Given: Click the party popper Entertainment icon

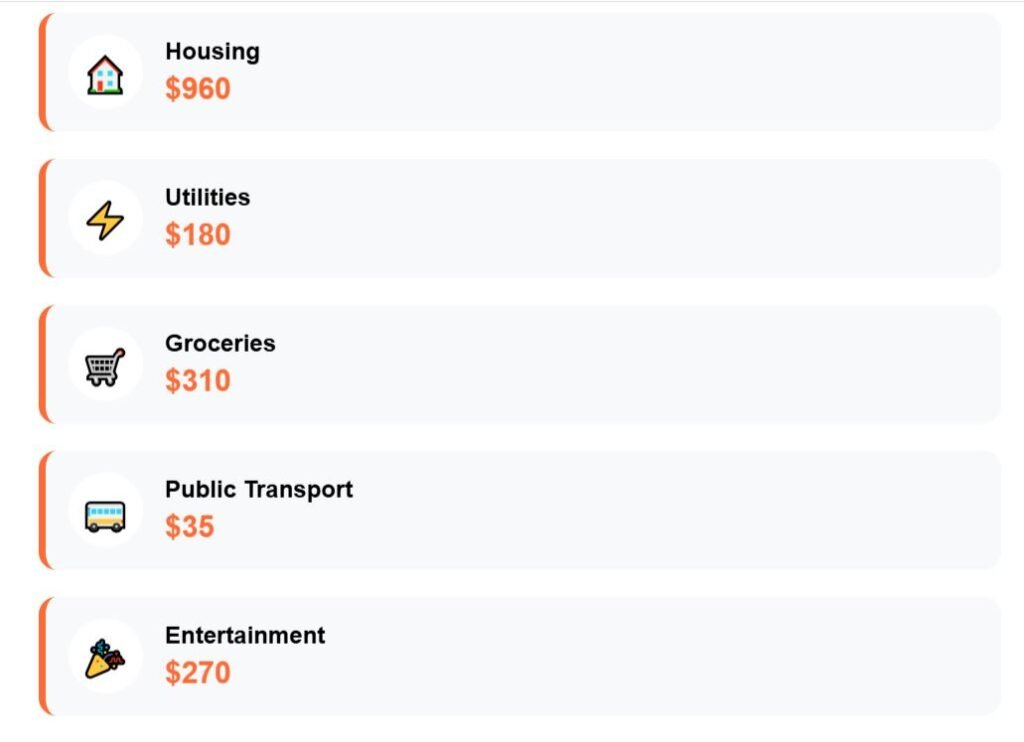Looking at the screenshot, I should pos(105,659).
